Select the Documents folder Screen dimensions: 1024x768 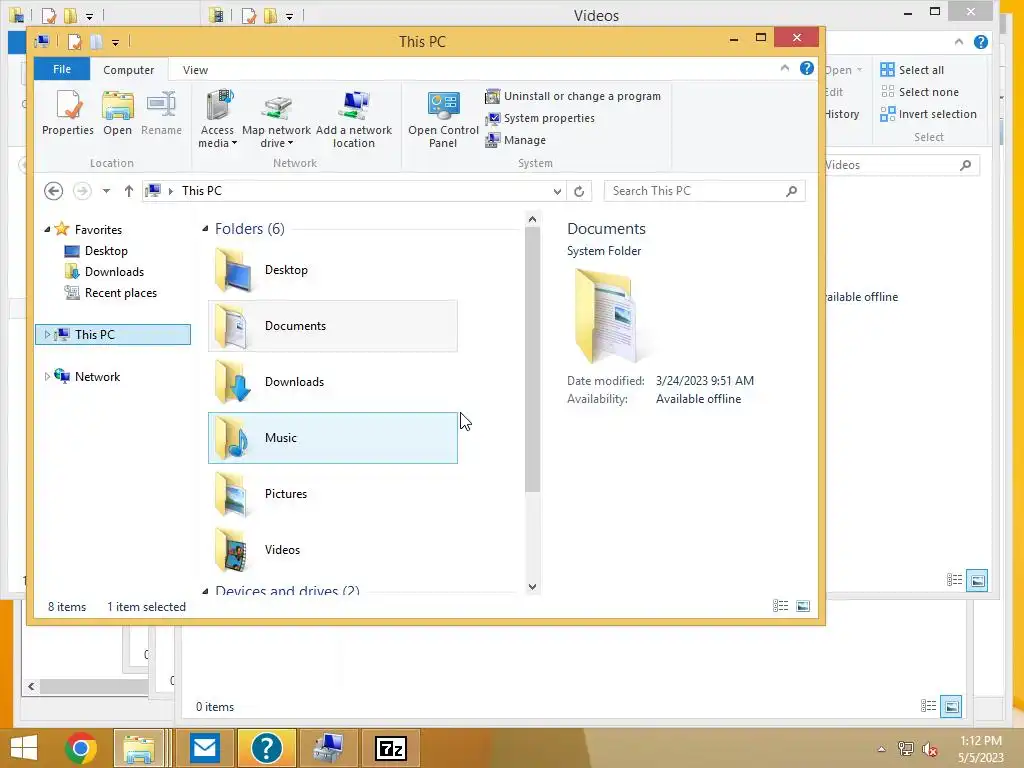332,326
